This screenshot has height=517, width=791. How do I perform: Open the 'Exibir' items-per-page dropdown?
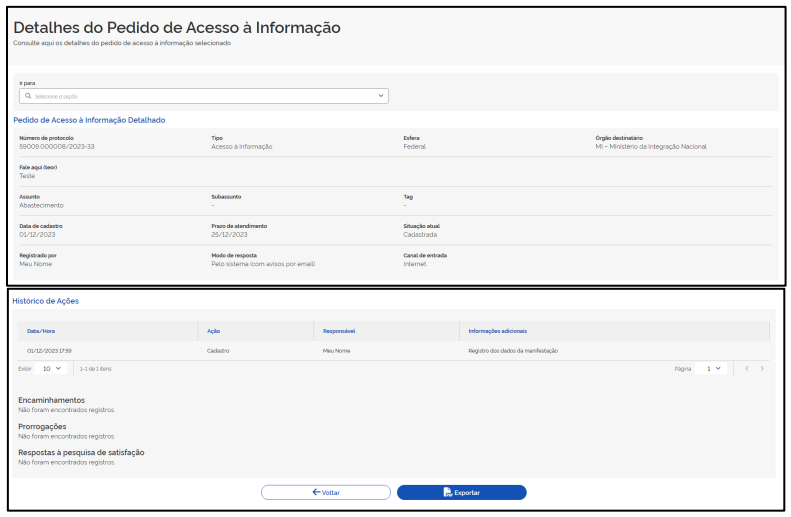pos(52,369)
